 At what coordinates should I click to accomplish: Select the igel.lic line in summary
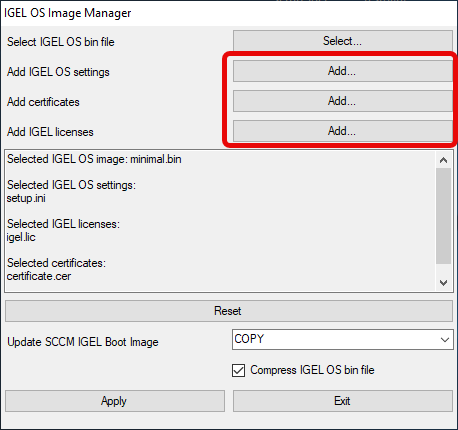pos(21,237)
